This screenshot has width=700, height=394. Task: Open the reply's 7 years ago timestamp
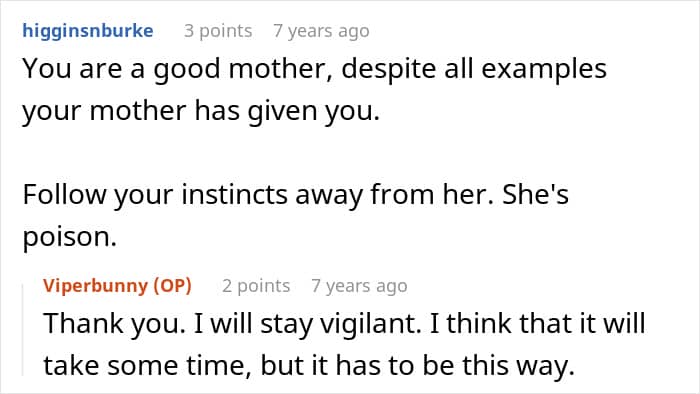[359, 286]
